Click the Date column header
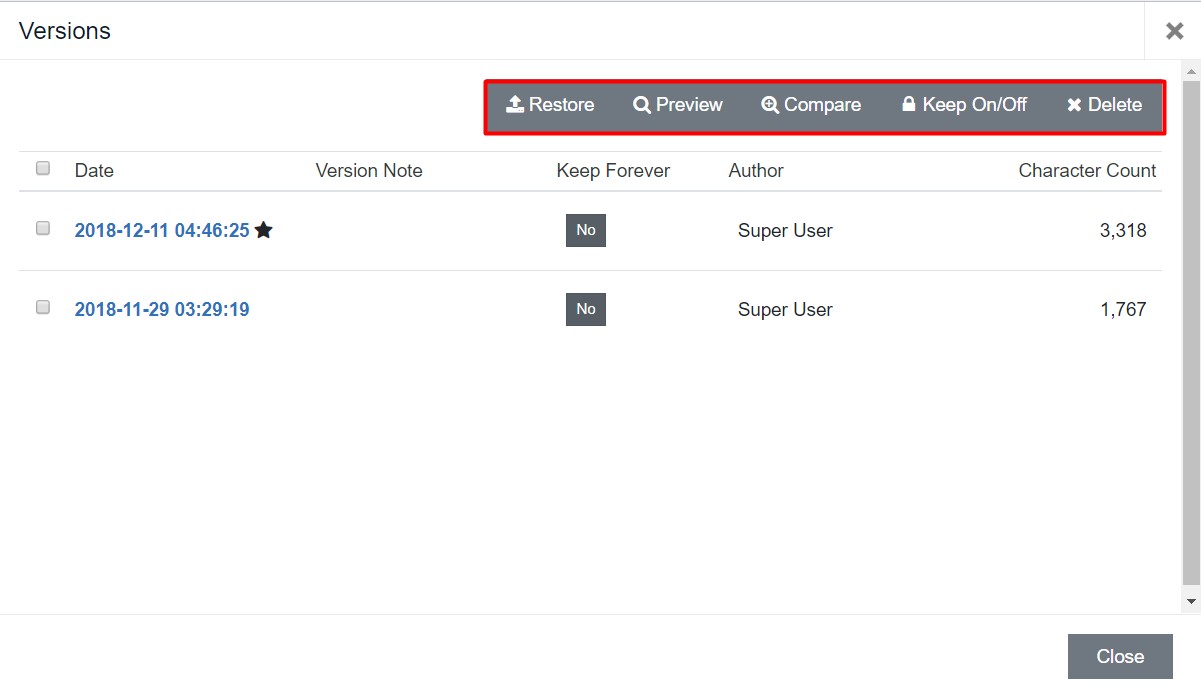 coord(94,170)
